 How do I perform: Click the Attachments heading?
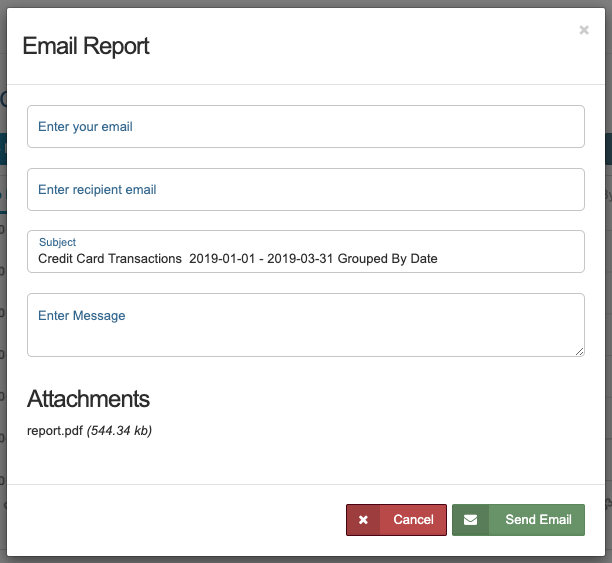tap(88, 399)
